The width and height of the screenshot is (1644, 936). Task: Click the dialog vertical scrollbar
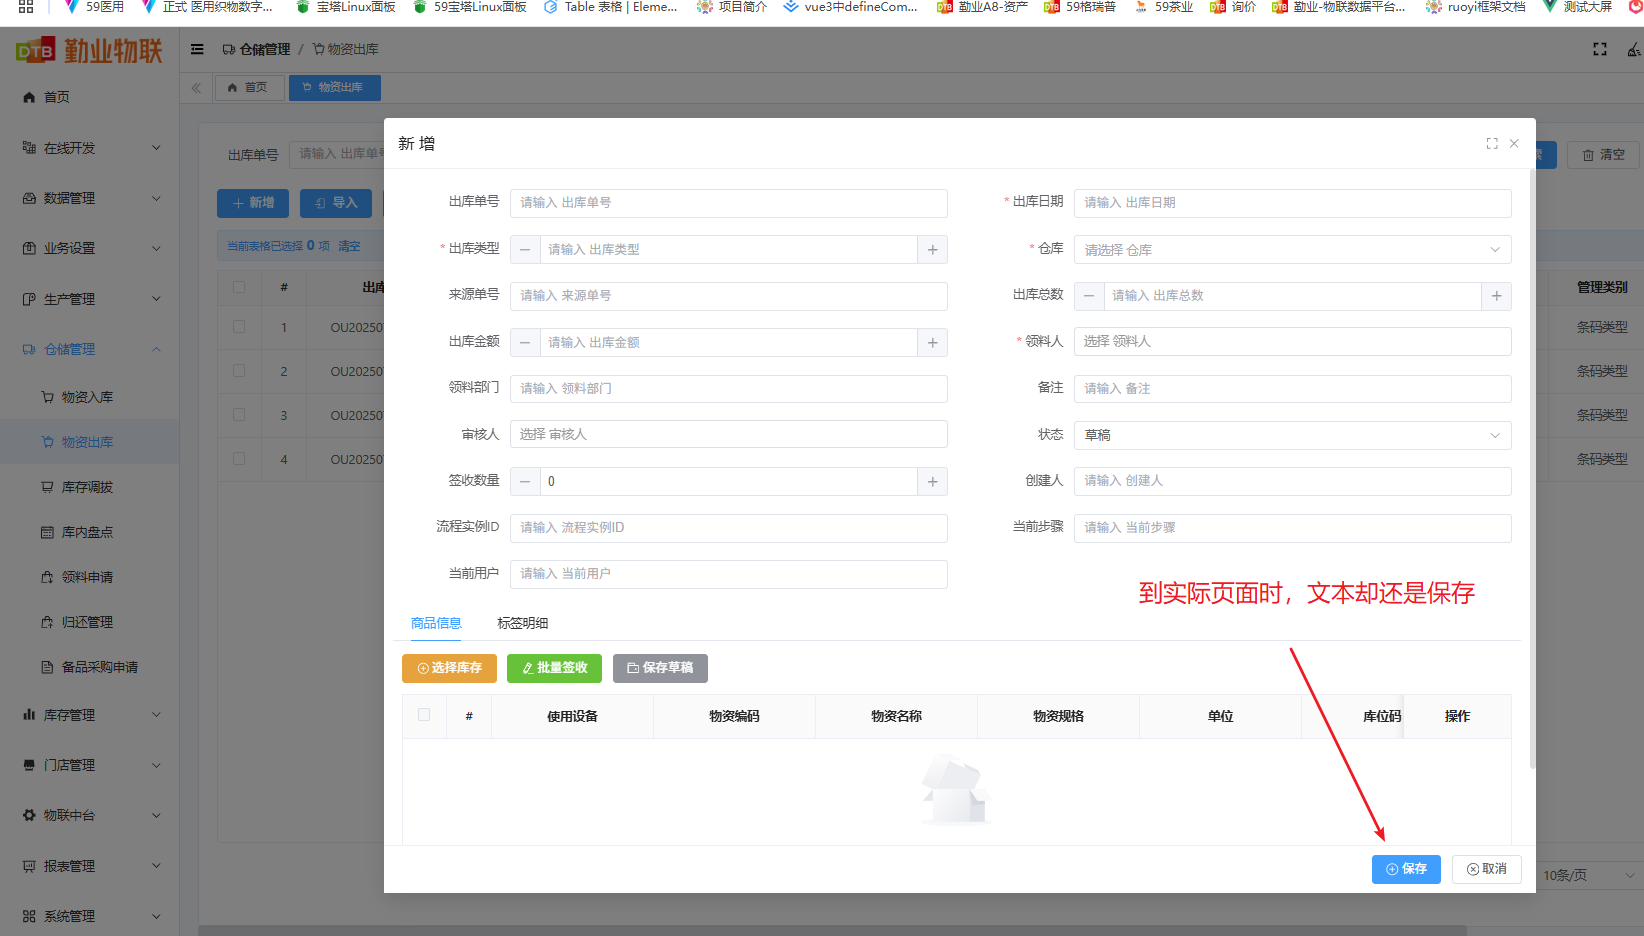pyautogui.click(x=1532, y=470)
